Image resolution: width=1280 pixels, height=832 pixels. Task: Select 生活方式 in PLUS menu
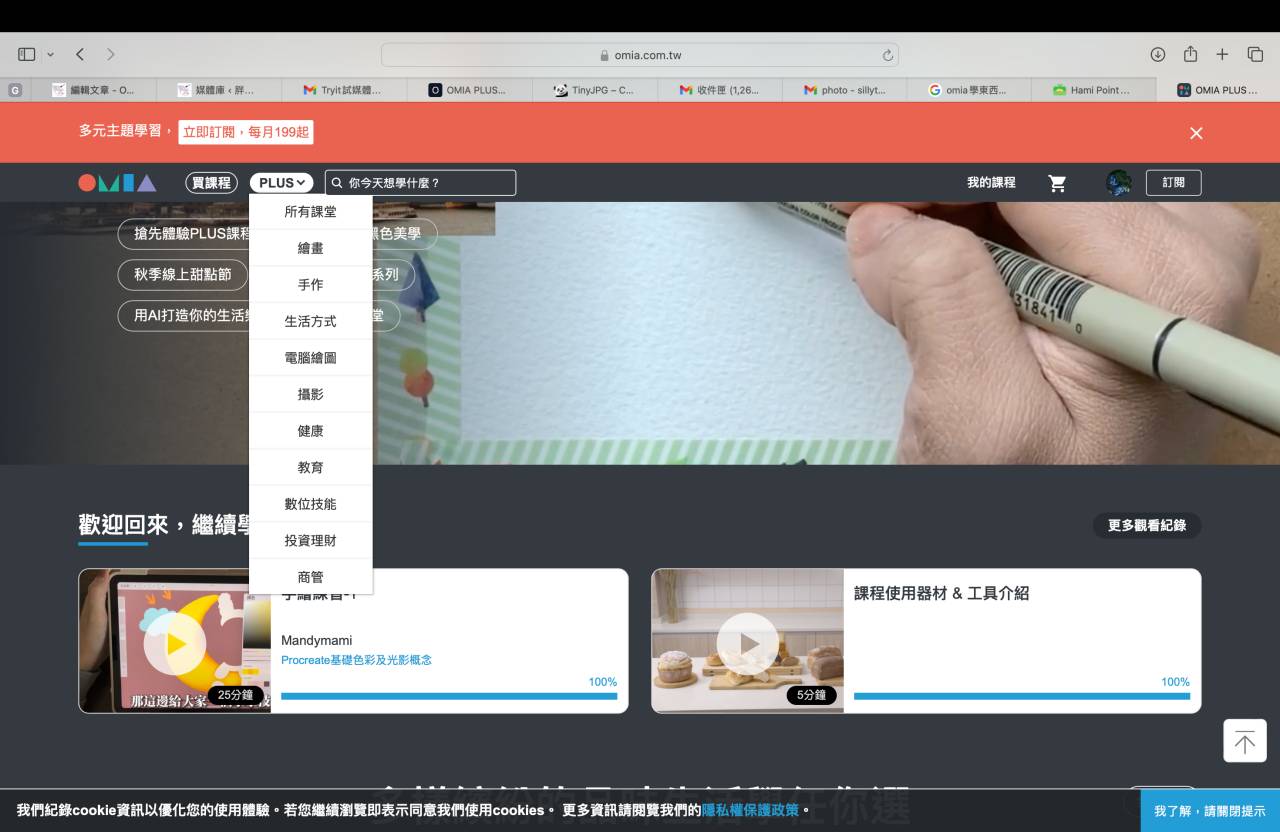click(310, 321)
